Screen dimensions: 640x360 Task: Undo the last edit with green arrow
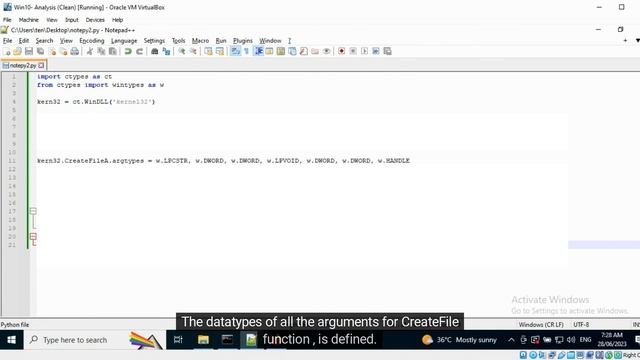pyautogui.click(x=128, y=51)
